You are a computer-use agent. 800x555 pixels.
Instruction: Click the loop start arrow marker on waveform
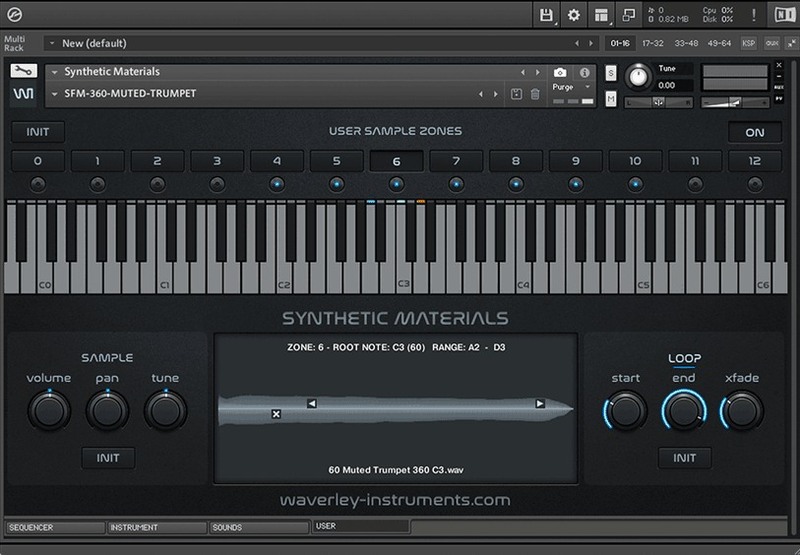pyautogui.click(x=311, y=404)
